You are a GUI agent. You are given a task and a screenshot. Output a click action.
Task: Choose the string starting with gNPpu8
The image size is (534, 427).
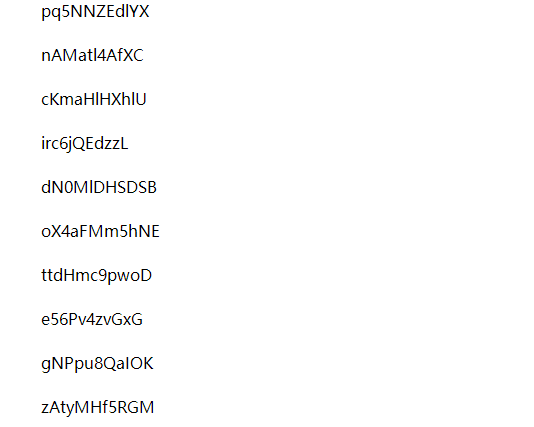(97, 364)
